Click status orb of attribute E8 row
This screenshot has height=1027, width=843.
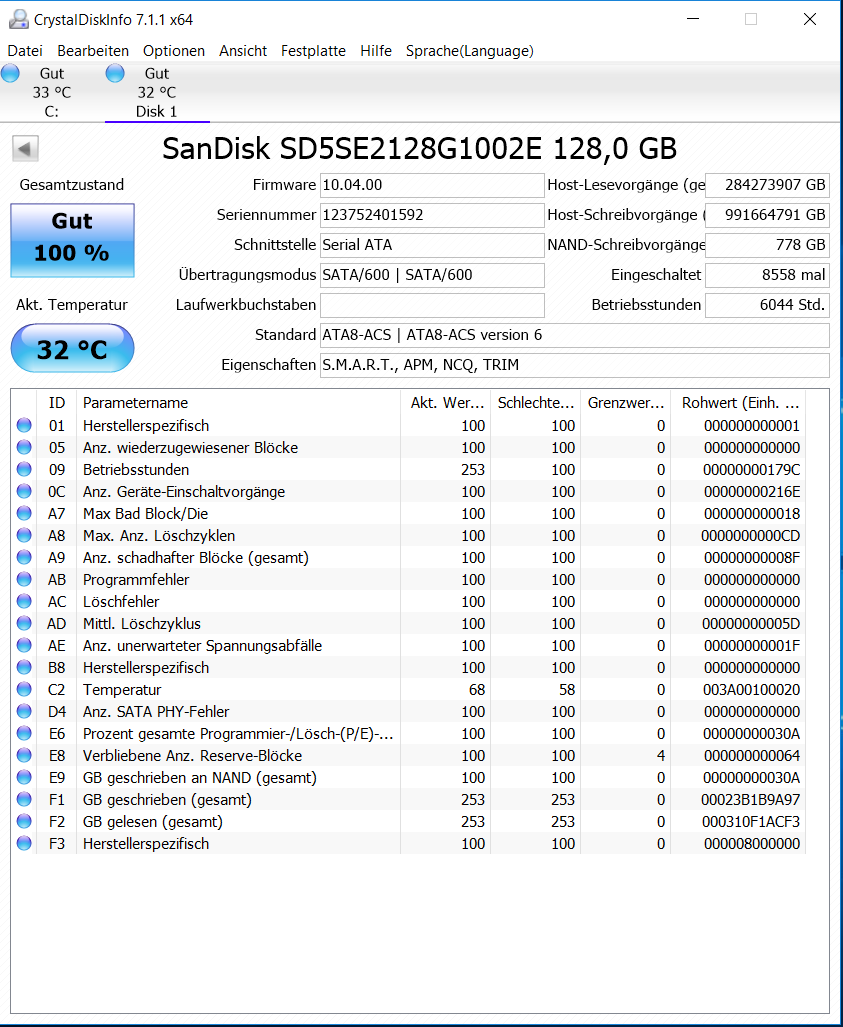pyautogui.click(x=24, y=756)
